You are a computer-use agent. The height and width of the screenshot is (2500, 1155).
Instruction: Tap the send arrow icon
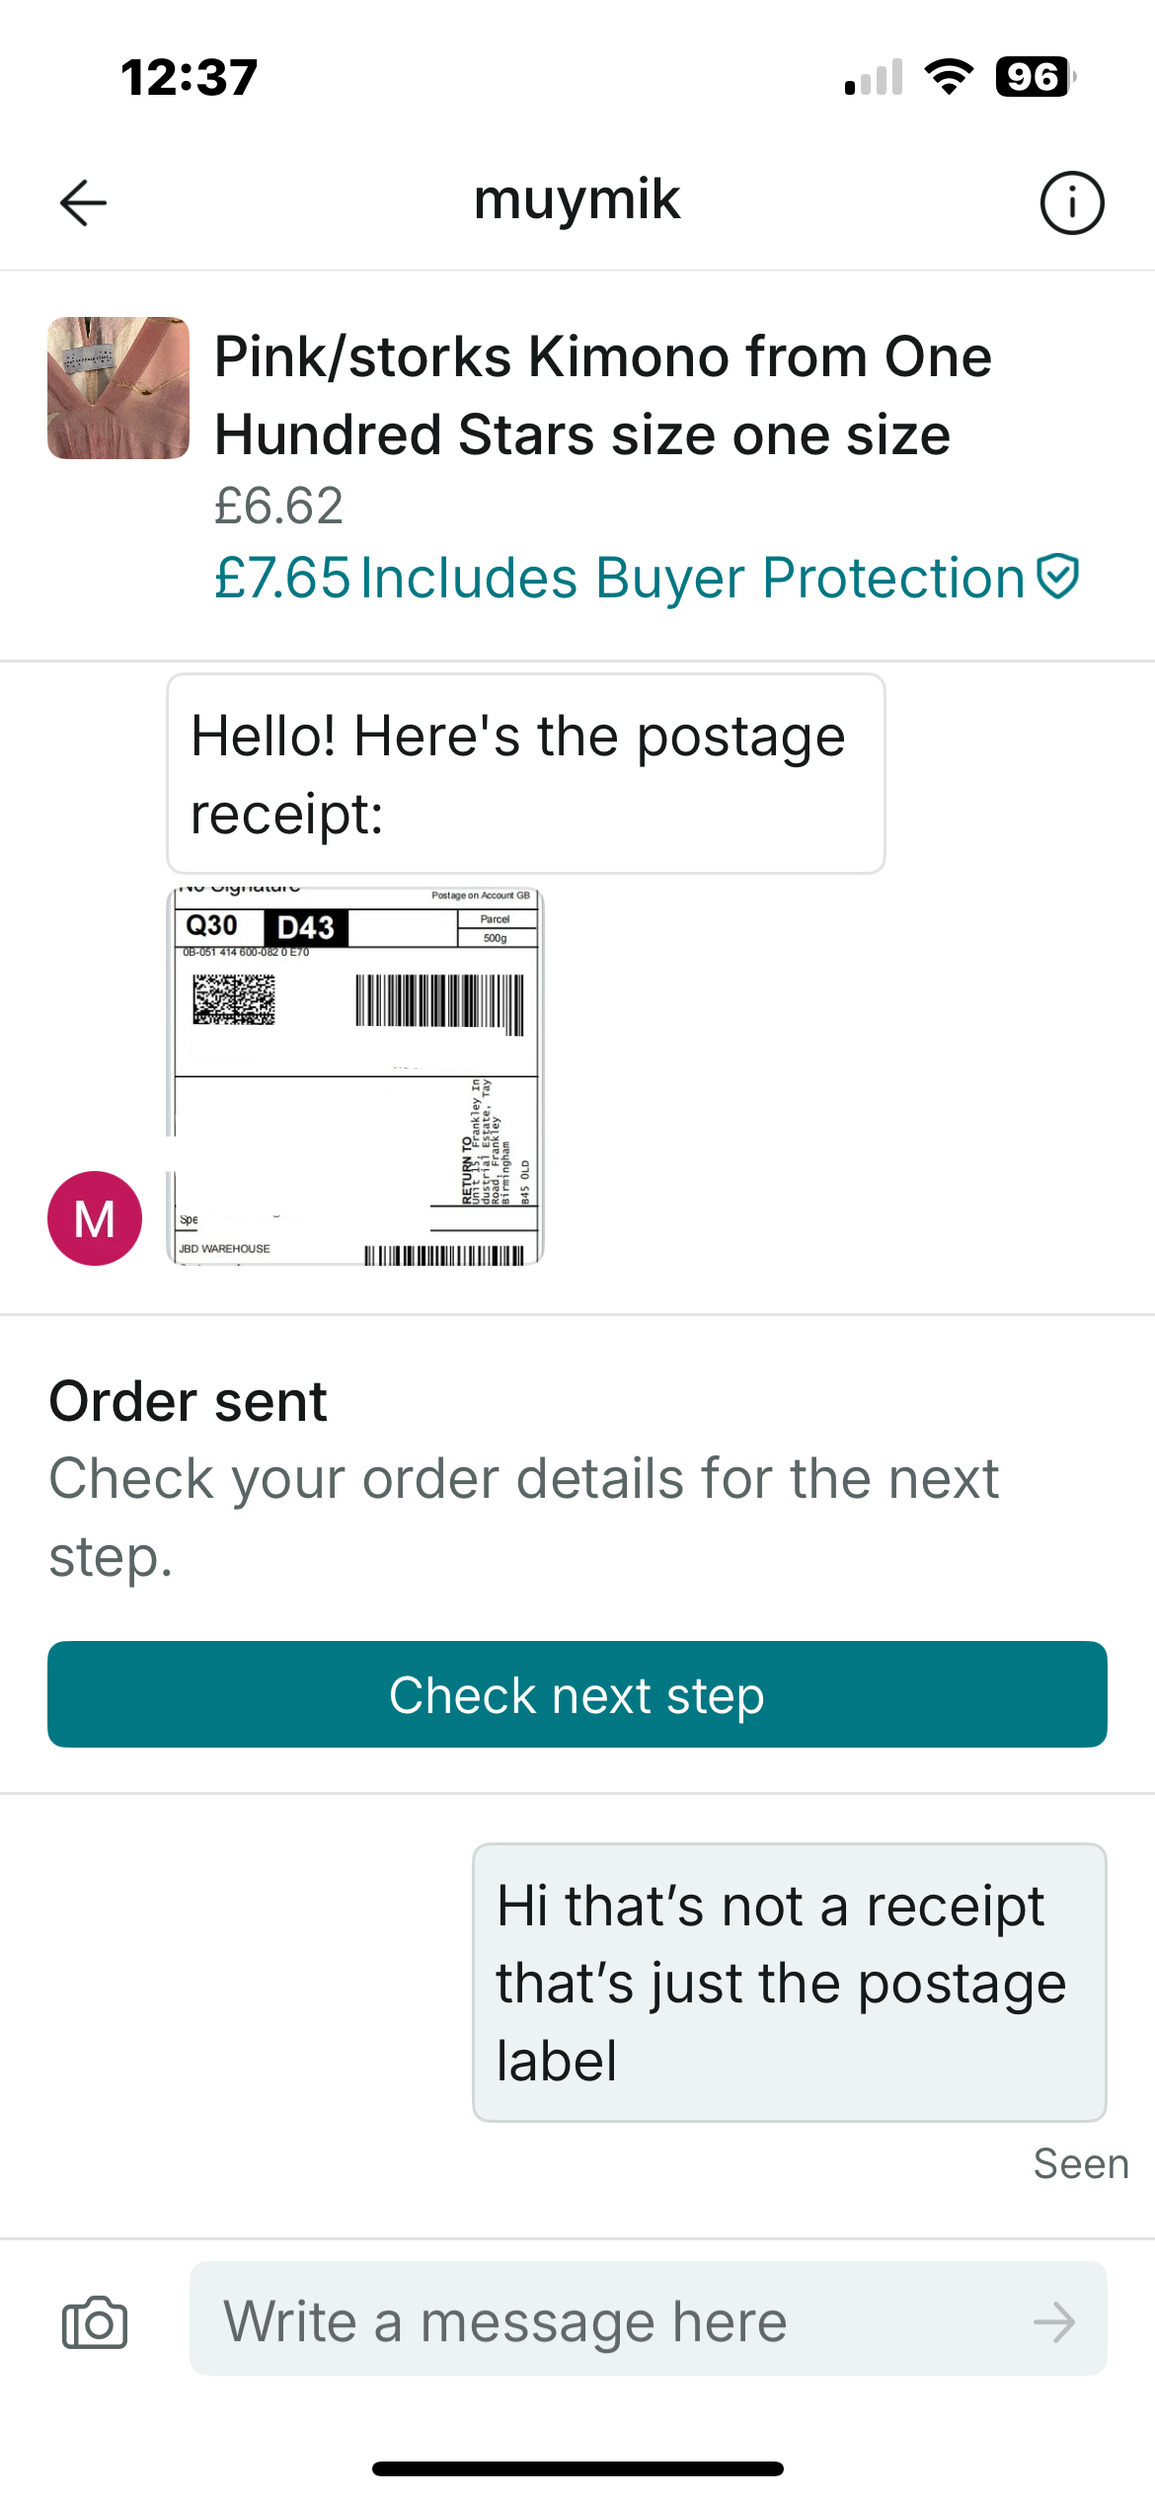[x=1054, y=2322]
